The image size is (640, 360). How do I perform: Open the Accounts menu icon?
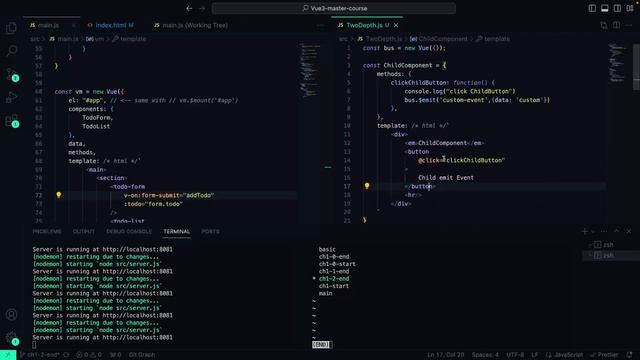point(11,314)
